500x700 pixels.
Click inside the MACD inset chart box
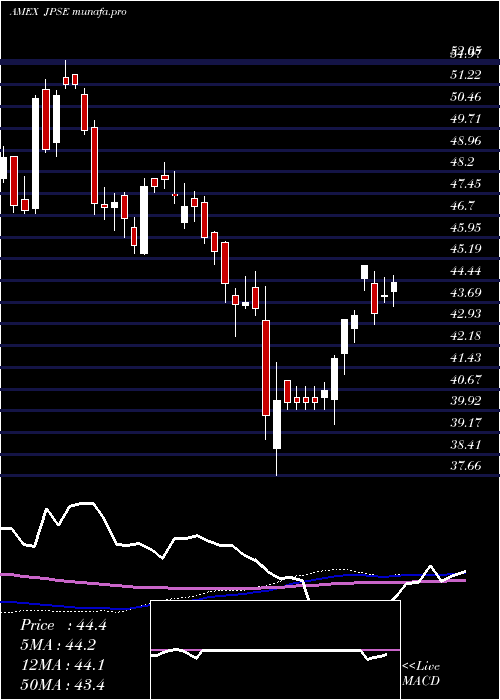pyautogui.click(x=275, y=650)
